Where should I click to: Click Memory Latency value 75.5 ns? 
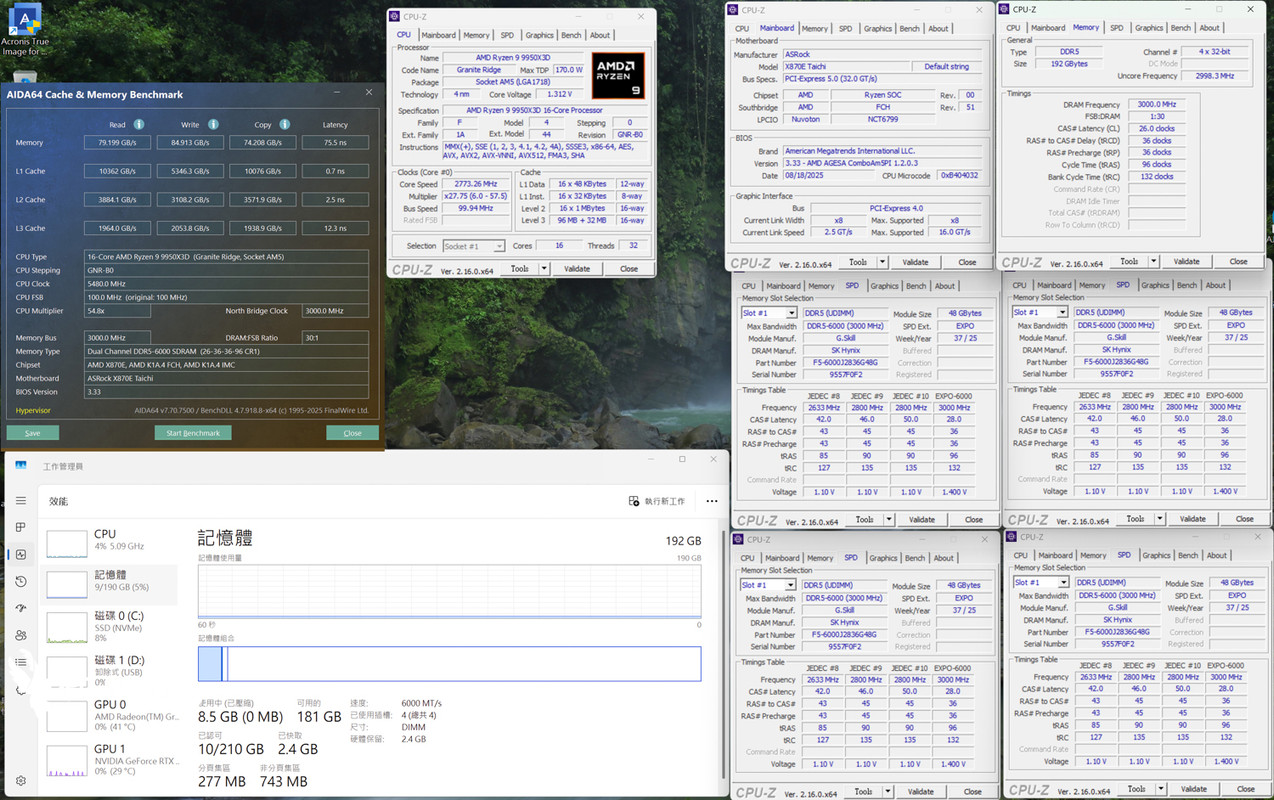point(335,143)
